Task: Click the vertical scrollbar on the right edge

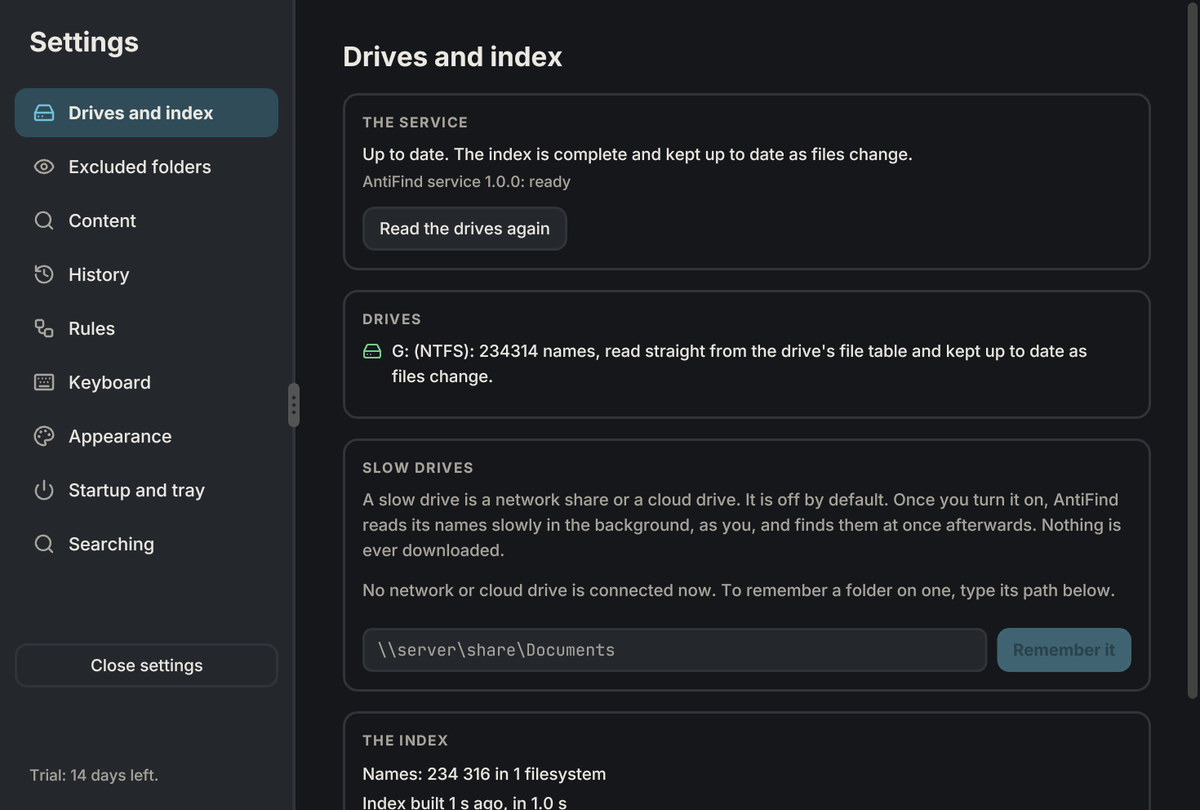Action: click(x=1191, y=350)
